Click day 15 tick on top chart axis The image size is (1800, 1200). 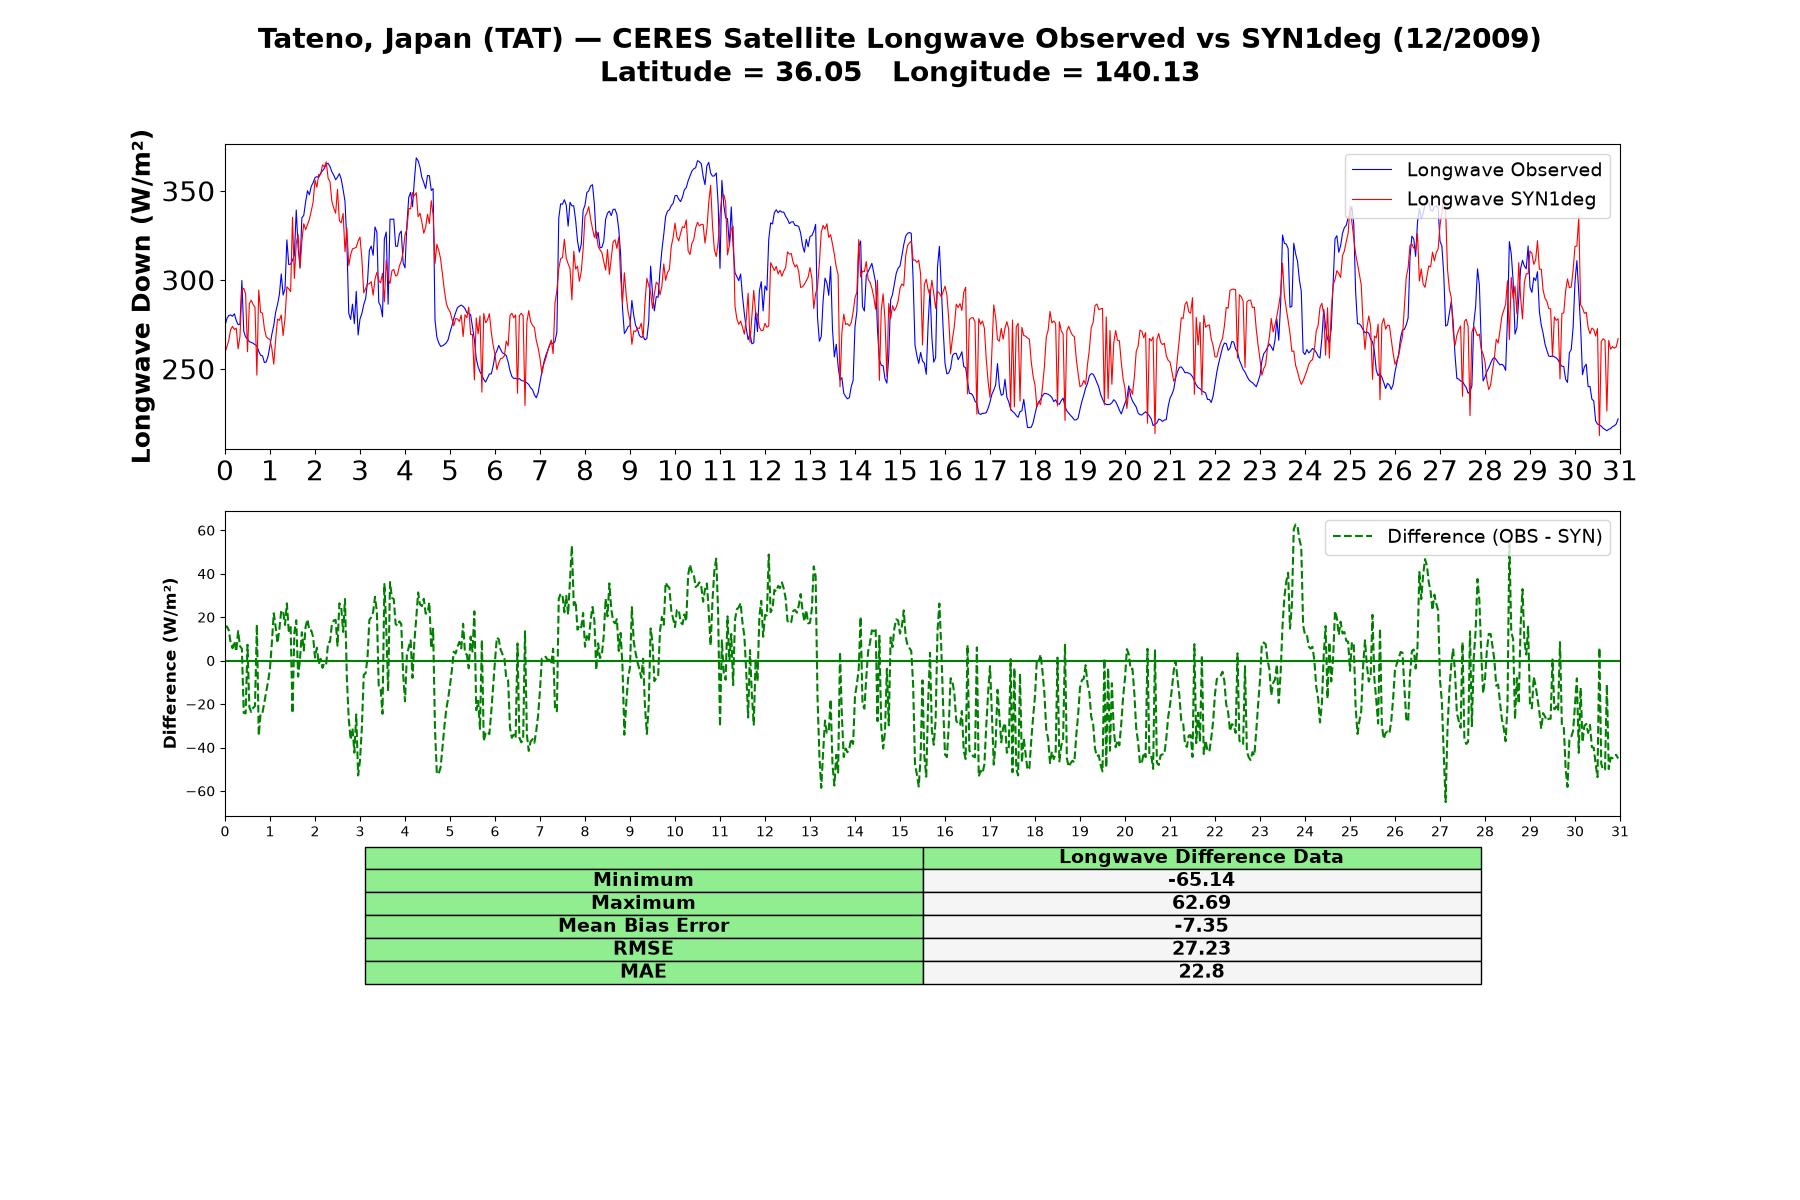900,470
